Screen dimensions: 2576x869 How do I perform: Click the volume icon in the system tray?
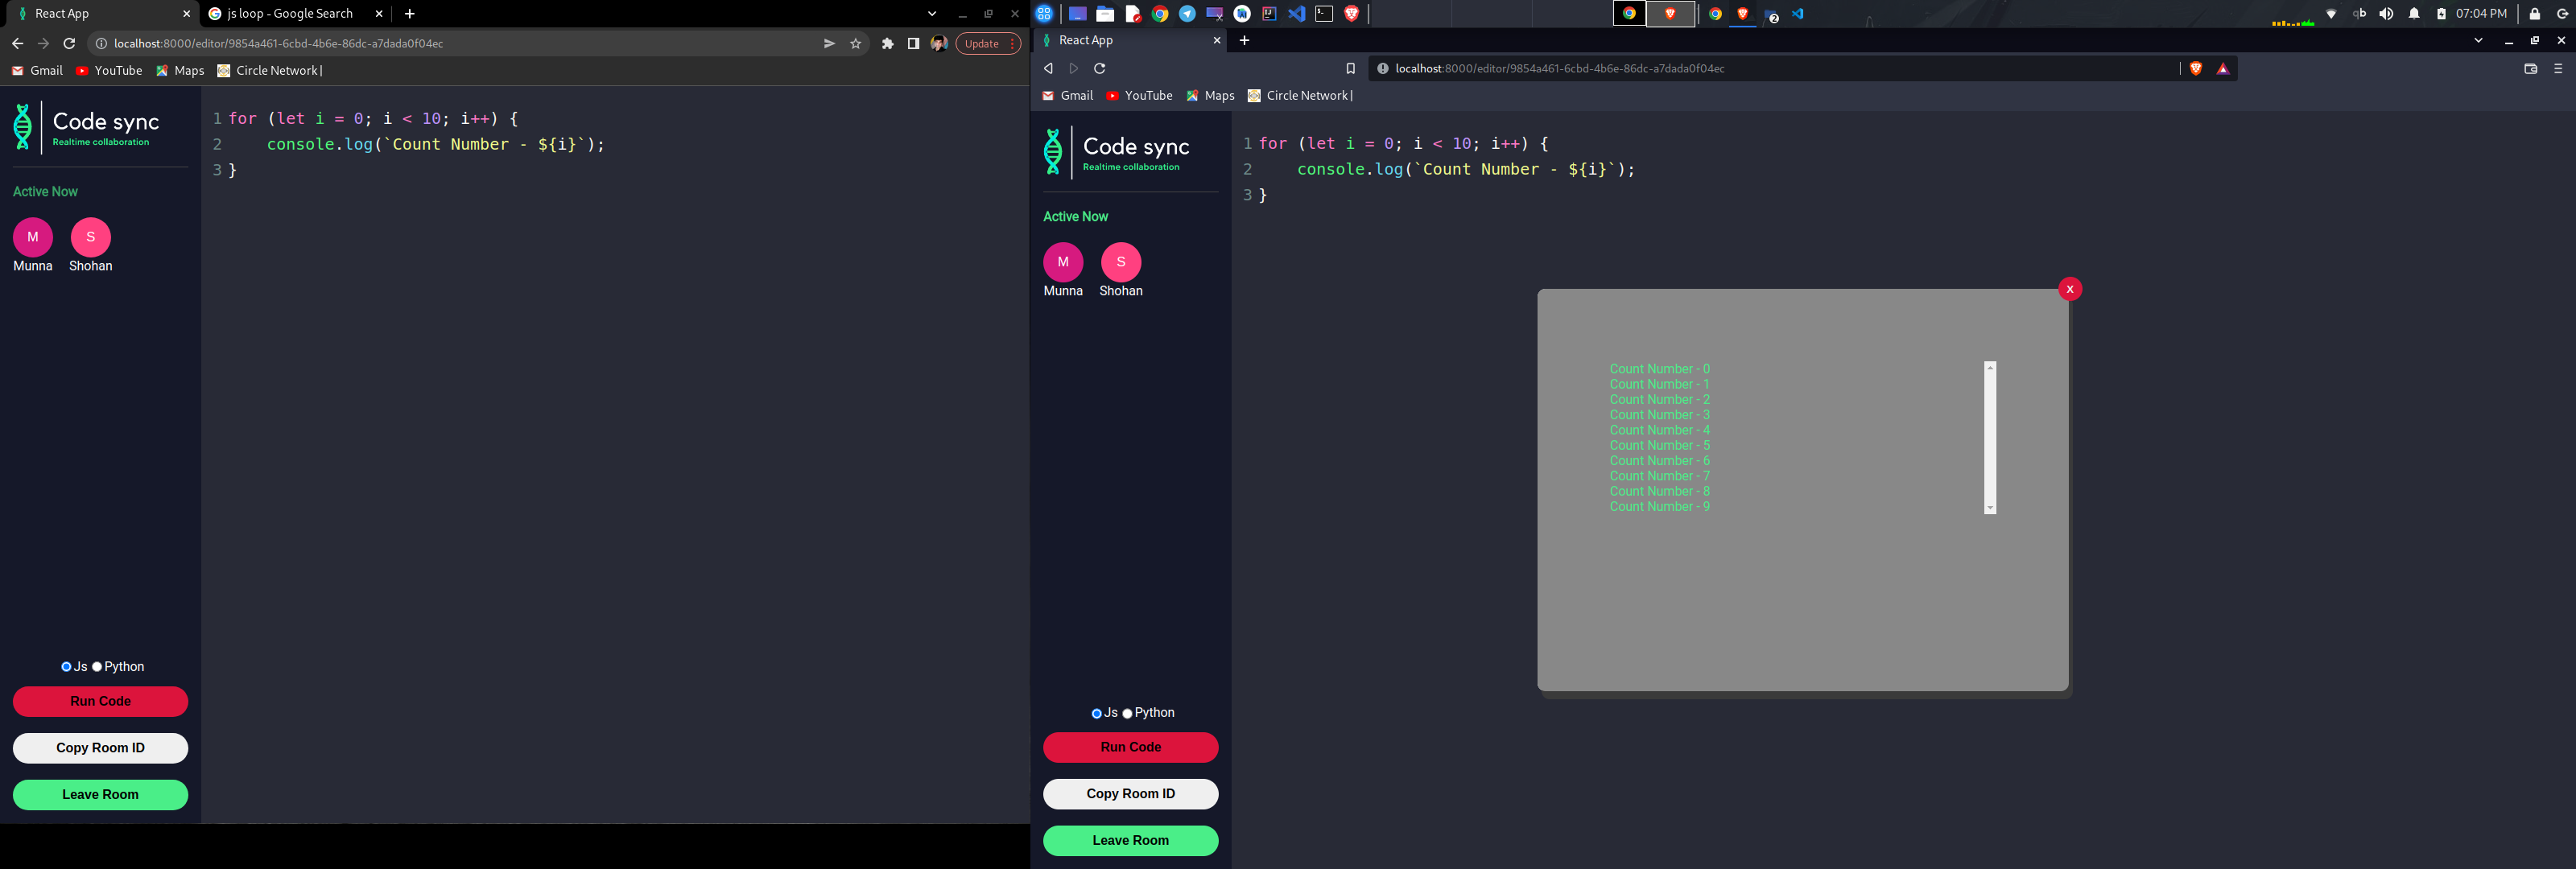click(2386, 14)
